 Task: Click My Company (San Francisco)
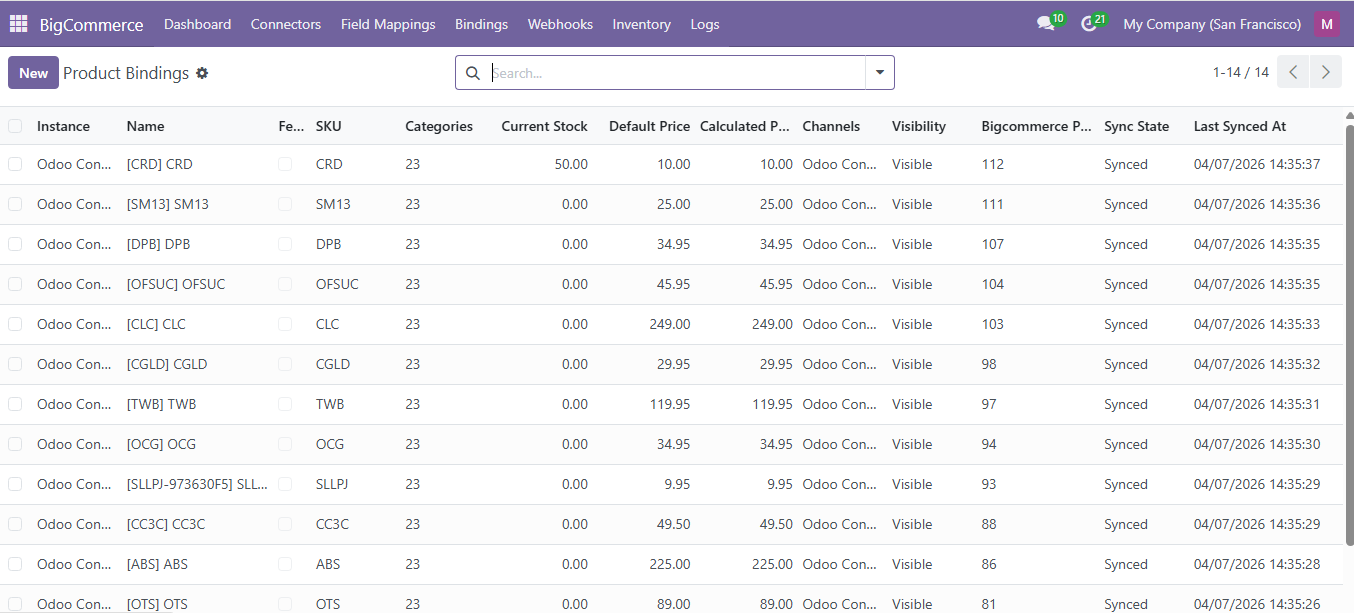tap(1211, 23)
